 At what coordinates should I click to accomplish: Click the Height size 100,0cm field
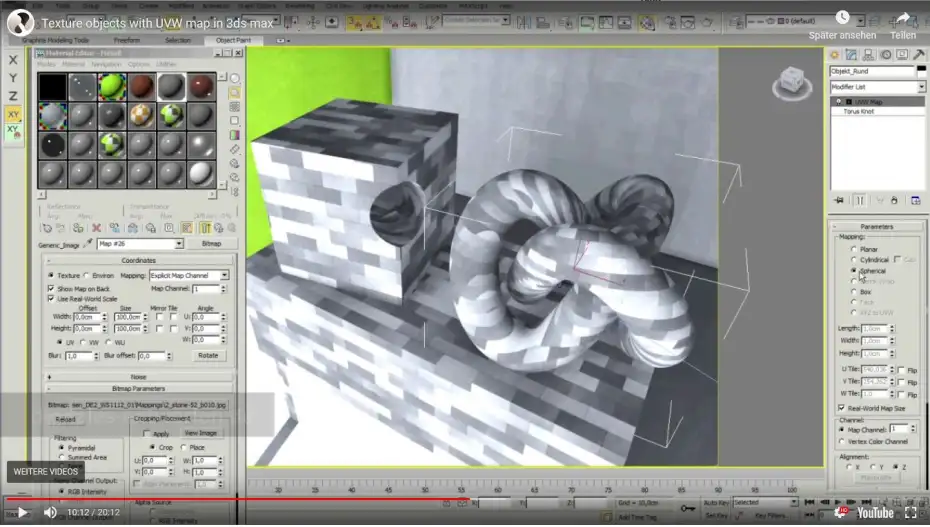[128, 328]
